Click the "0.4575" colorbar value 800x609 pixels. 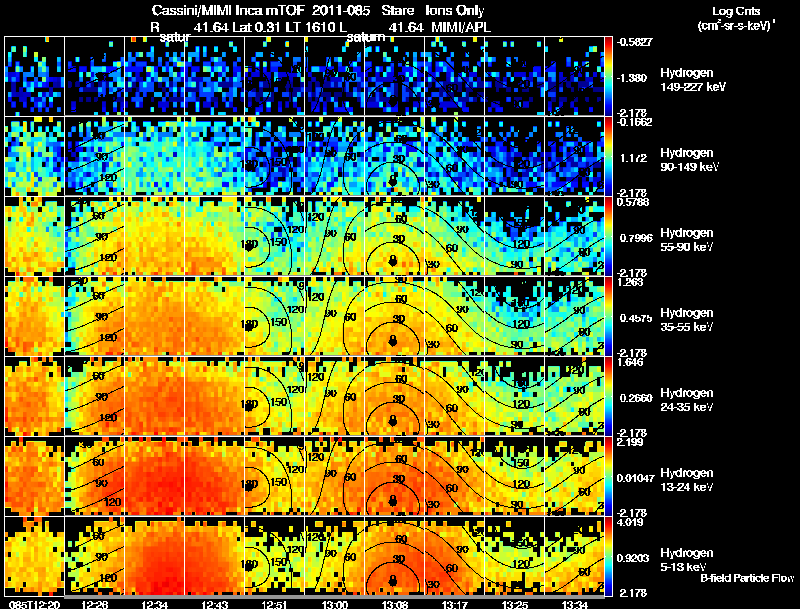636,318
